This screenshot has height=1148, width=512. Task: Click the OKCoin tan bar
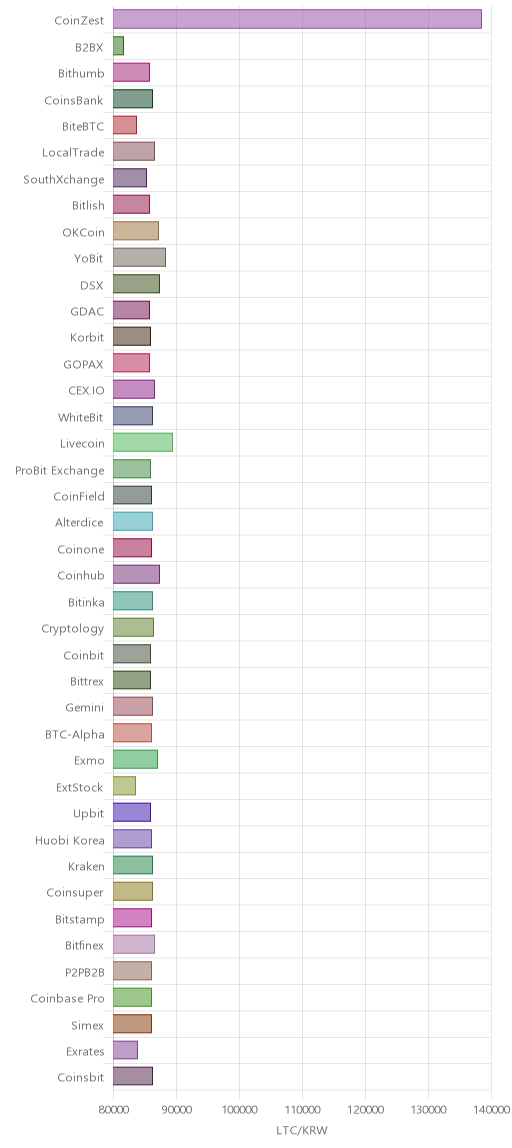(x=136, y=231)
